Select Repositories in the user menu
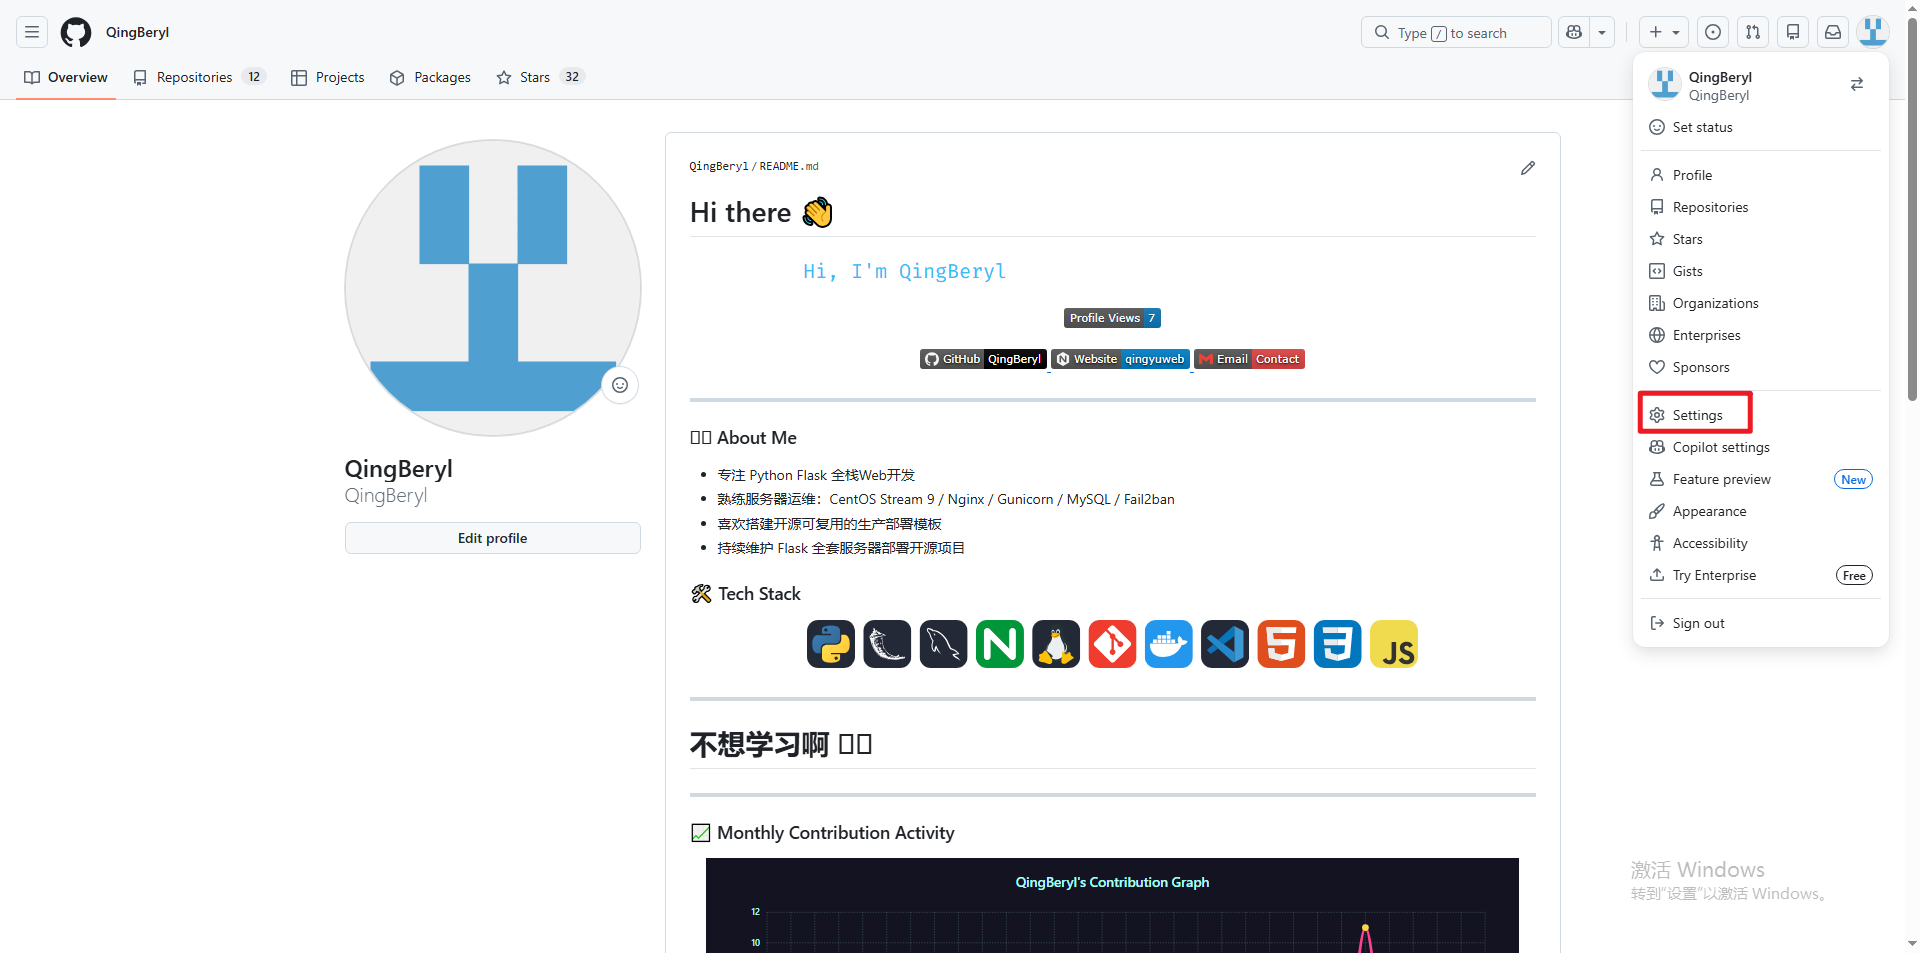 1761,207
